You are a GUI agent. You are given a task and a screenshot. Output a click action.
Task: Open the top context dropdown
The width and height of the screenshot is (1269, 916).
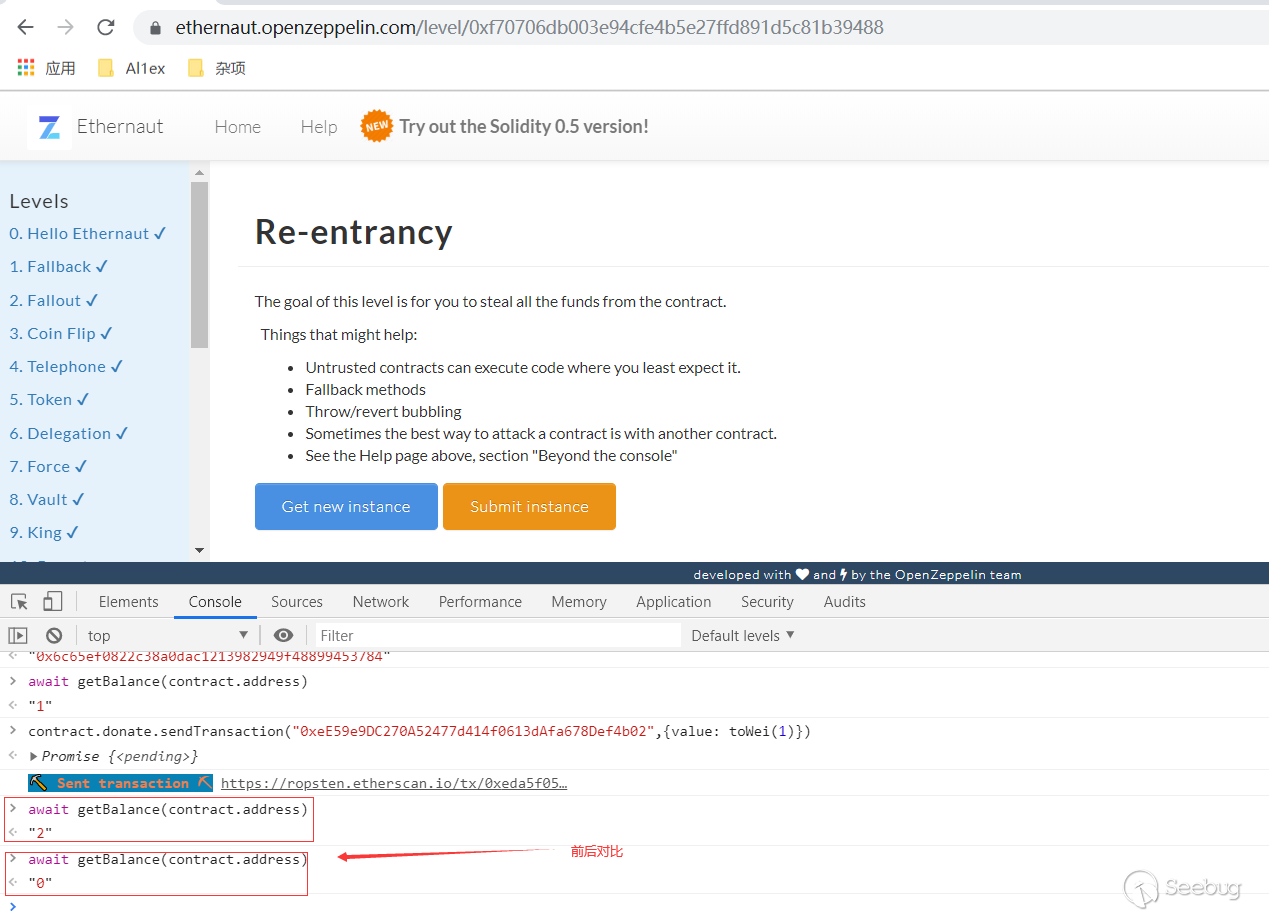(167, 635)
